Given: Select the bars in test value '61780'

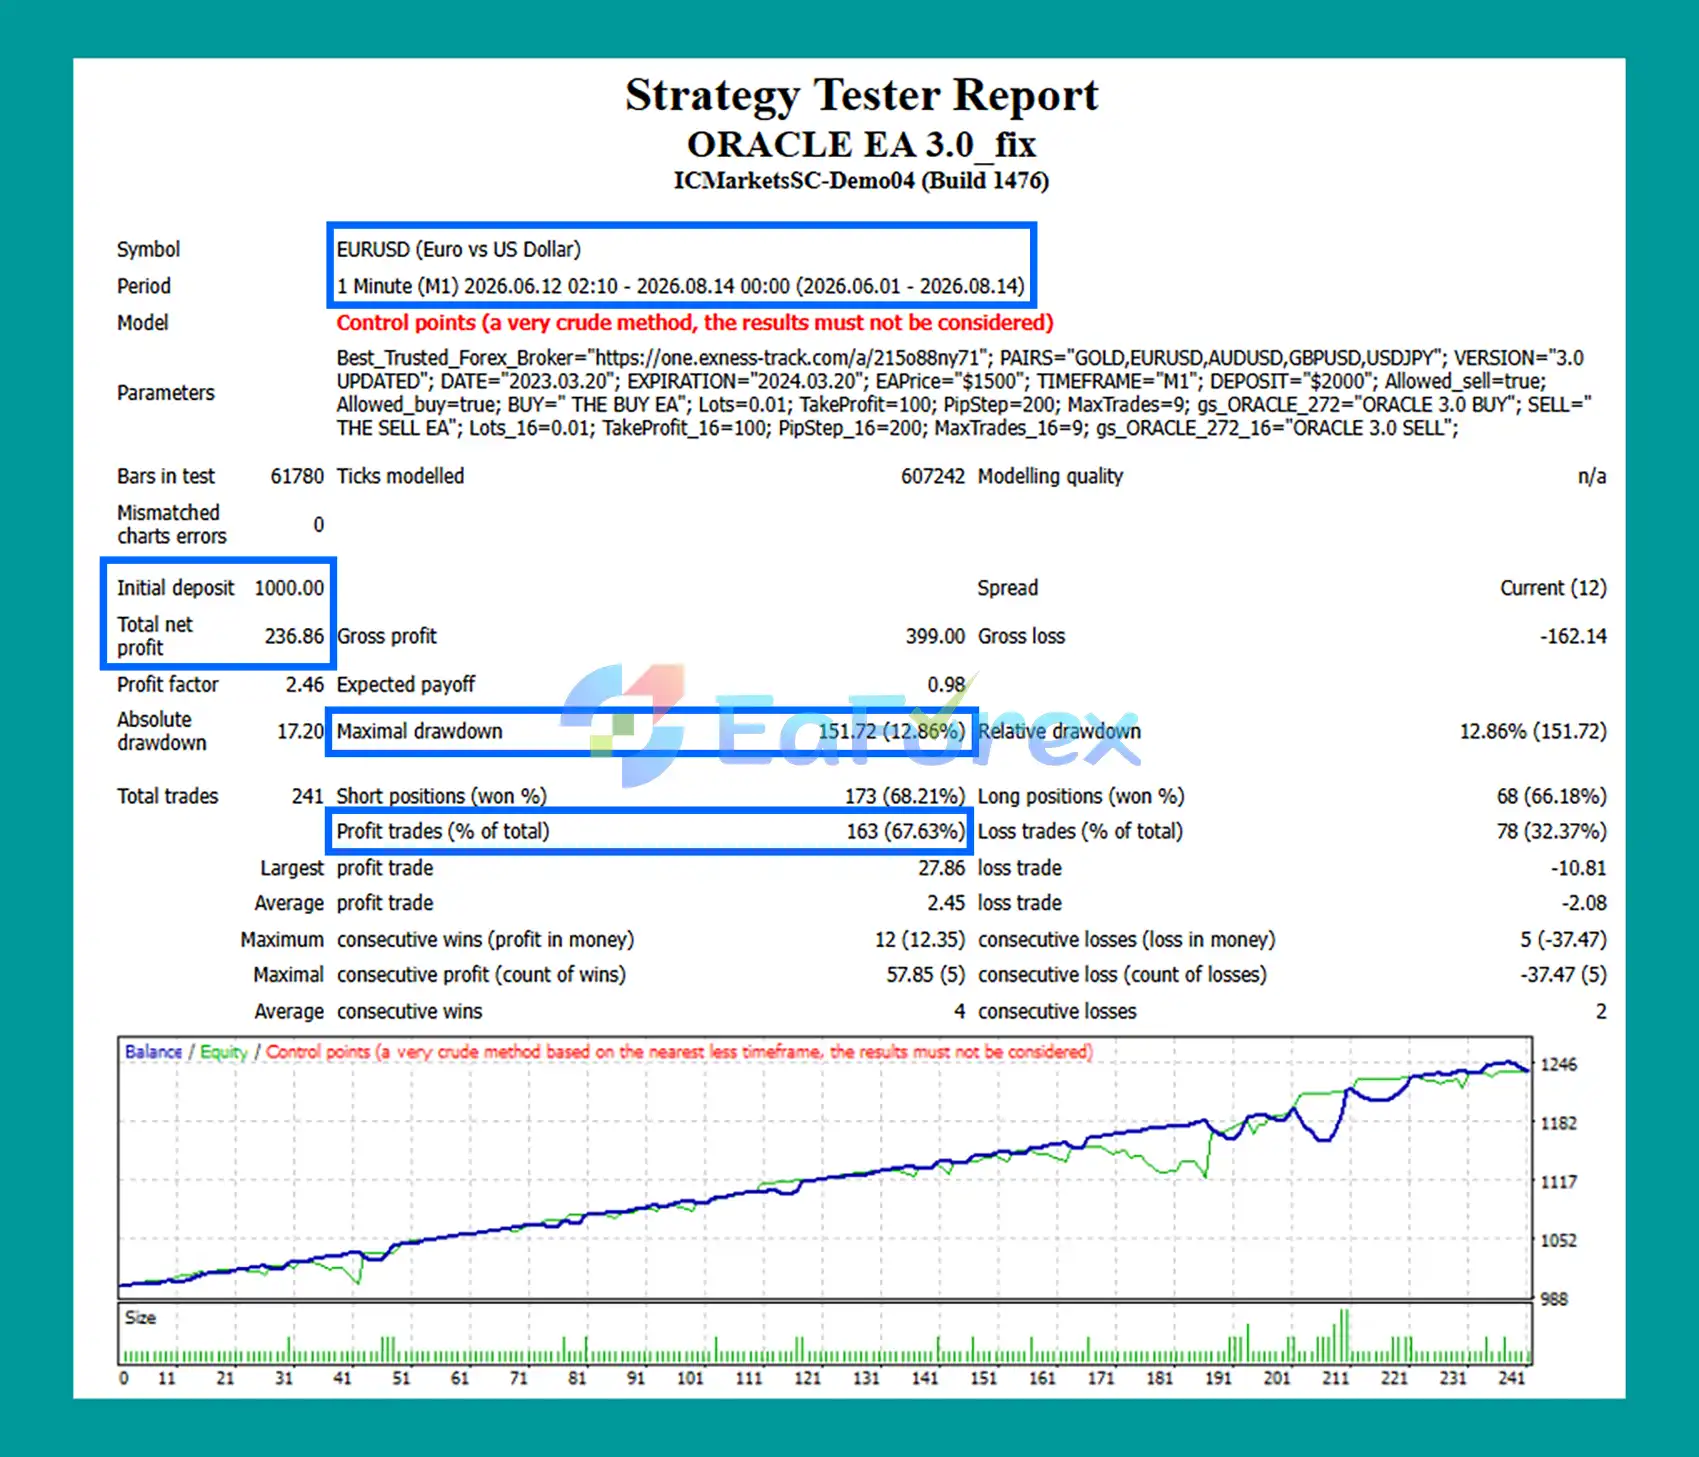Looking at the screenshot, I should (x=297, y=476).
